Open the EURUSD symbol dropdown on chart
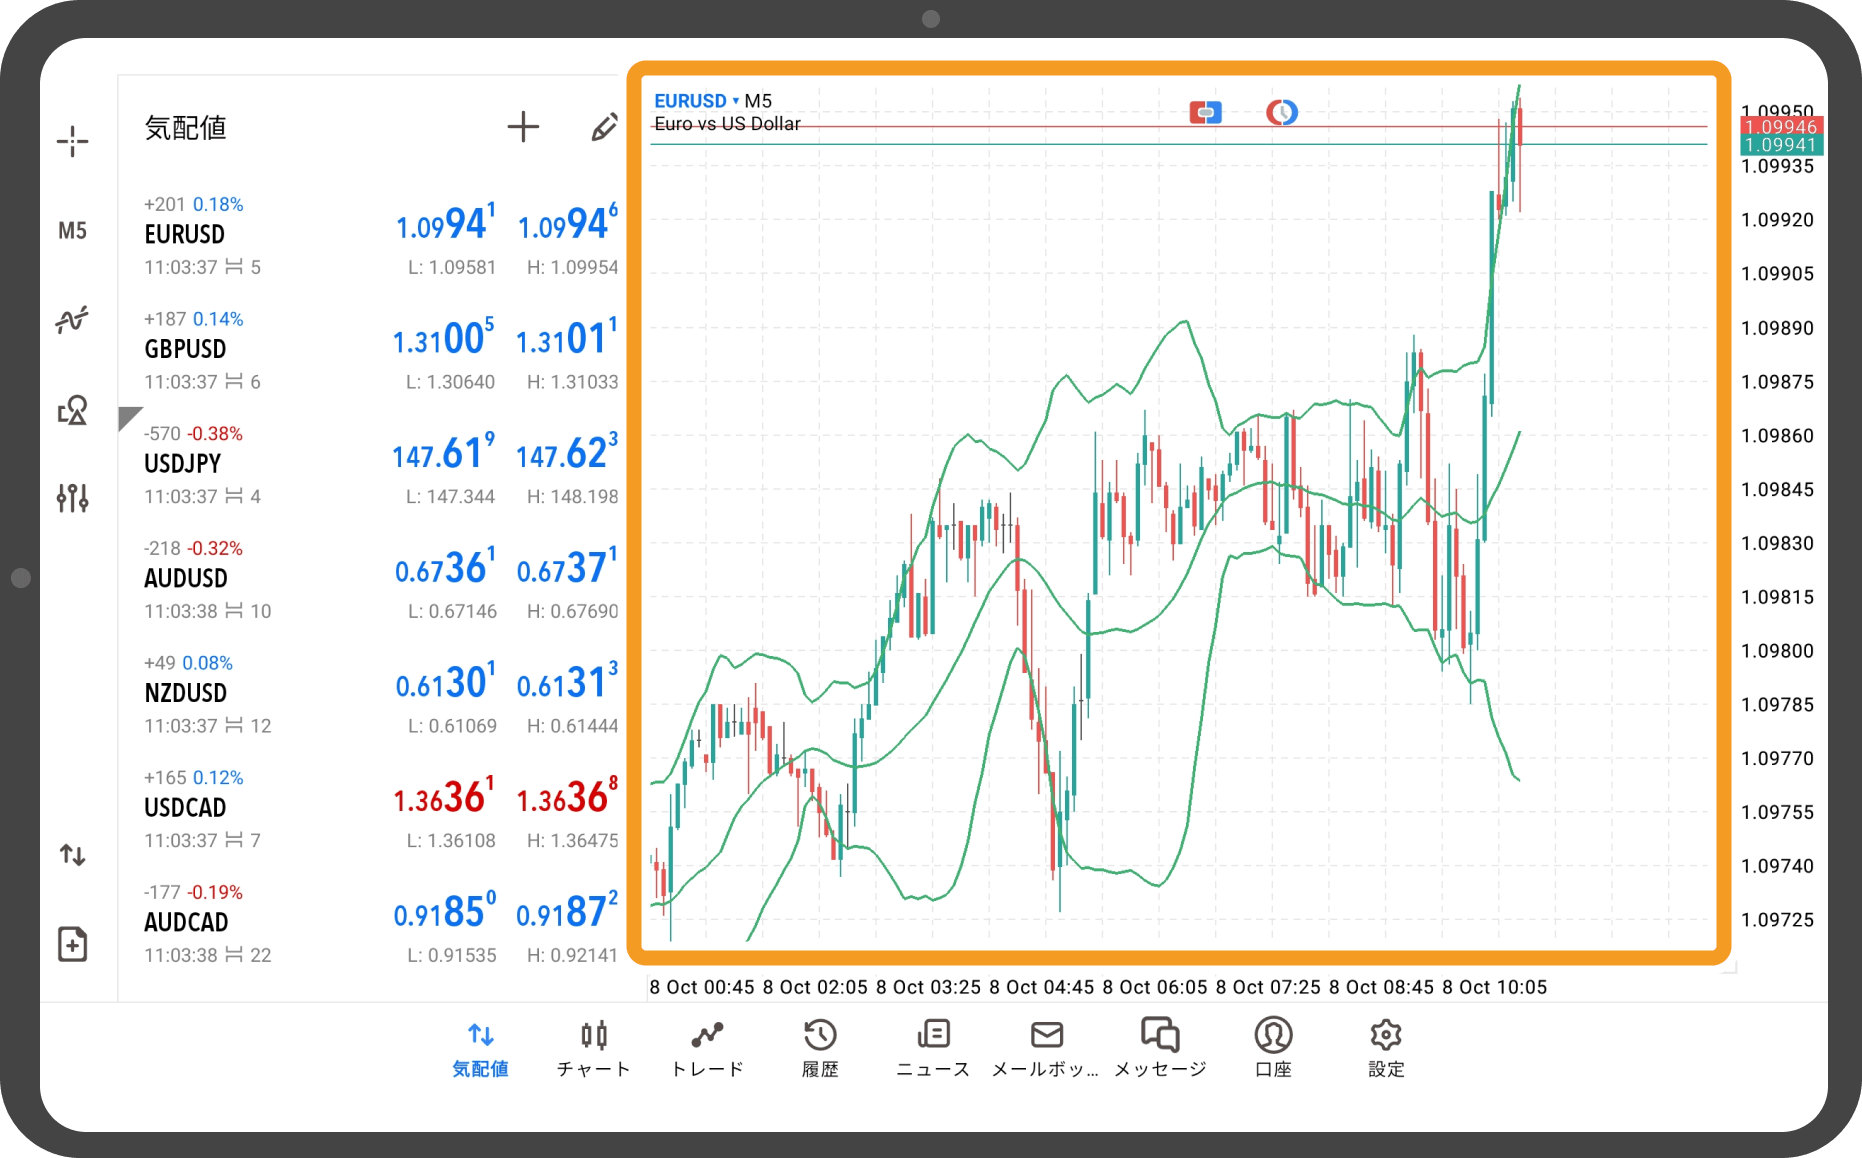Viewport: 1862px width, 1158px height. pyautogui.click(x=696, y=101)
